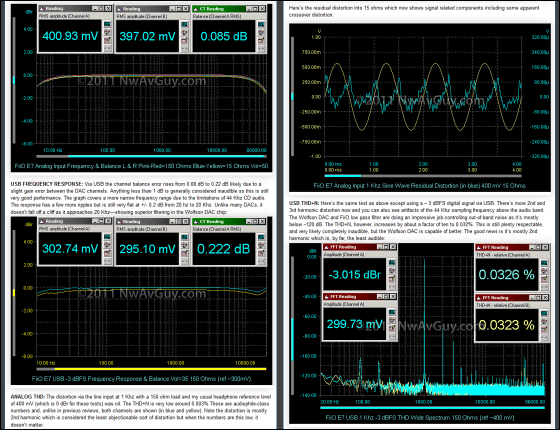
Task: Click the sine wave residual distortion caption
Action: click(x=420, y=185)
